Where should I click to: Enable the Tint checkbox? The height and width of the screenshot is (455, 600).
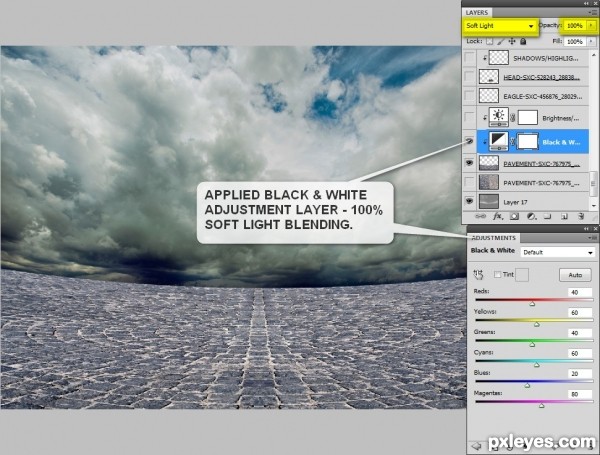(x=497, y=274)
